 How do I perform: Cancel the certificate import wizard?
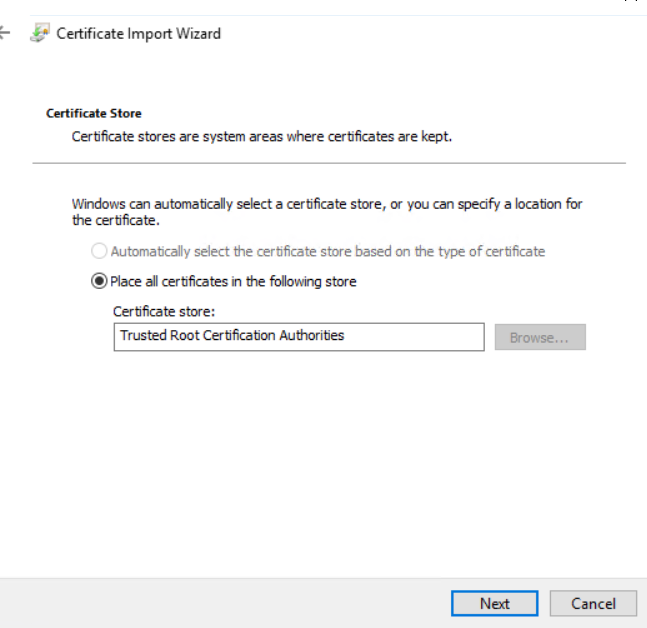[593, 603]
